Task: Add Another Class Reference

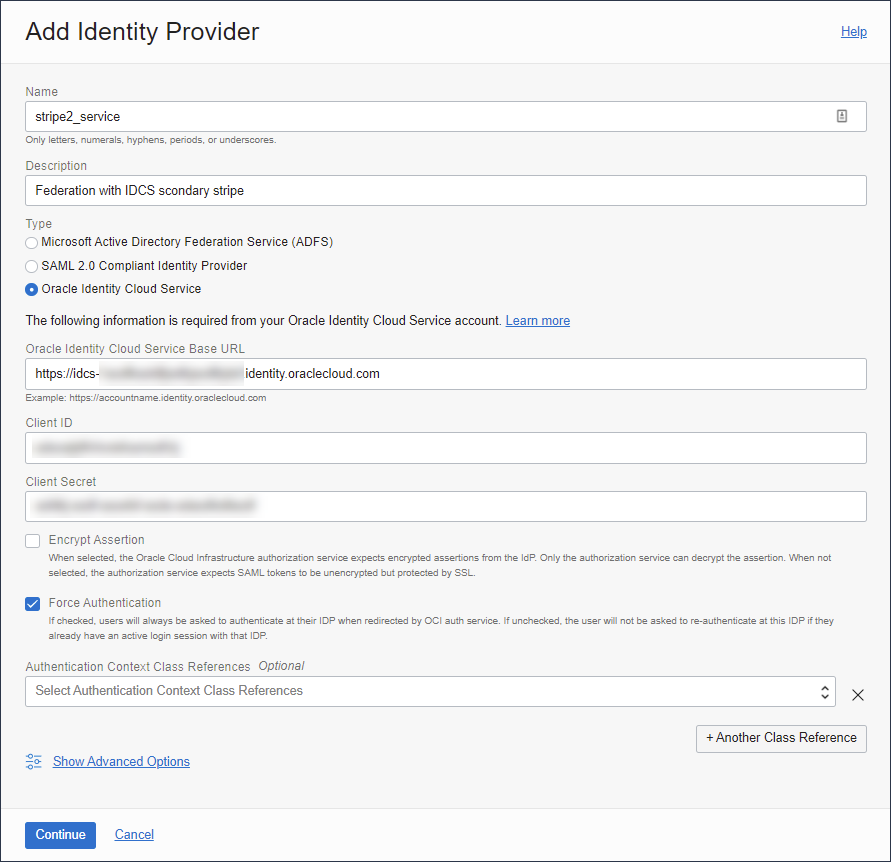Action: pos(781,738)
